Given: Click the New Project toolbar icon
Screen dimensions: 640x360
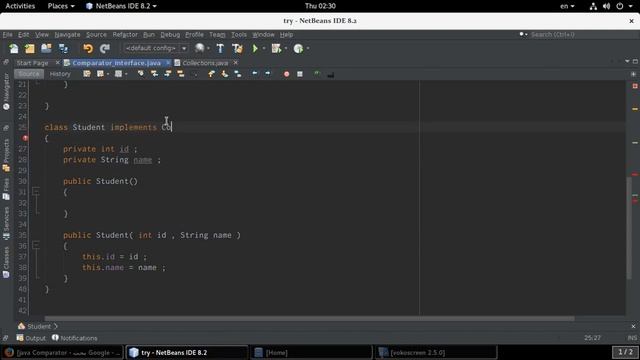Looking at the screenshot, I should click(30, 49).
